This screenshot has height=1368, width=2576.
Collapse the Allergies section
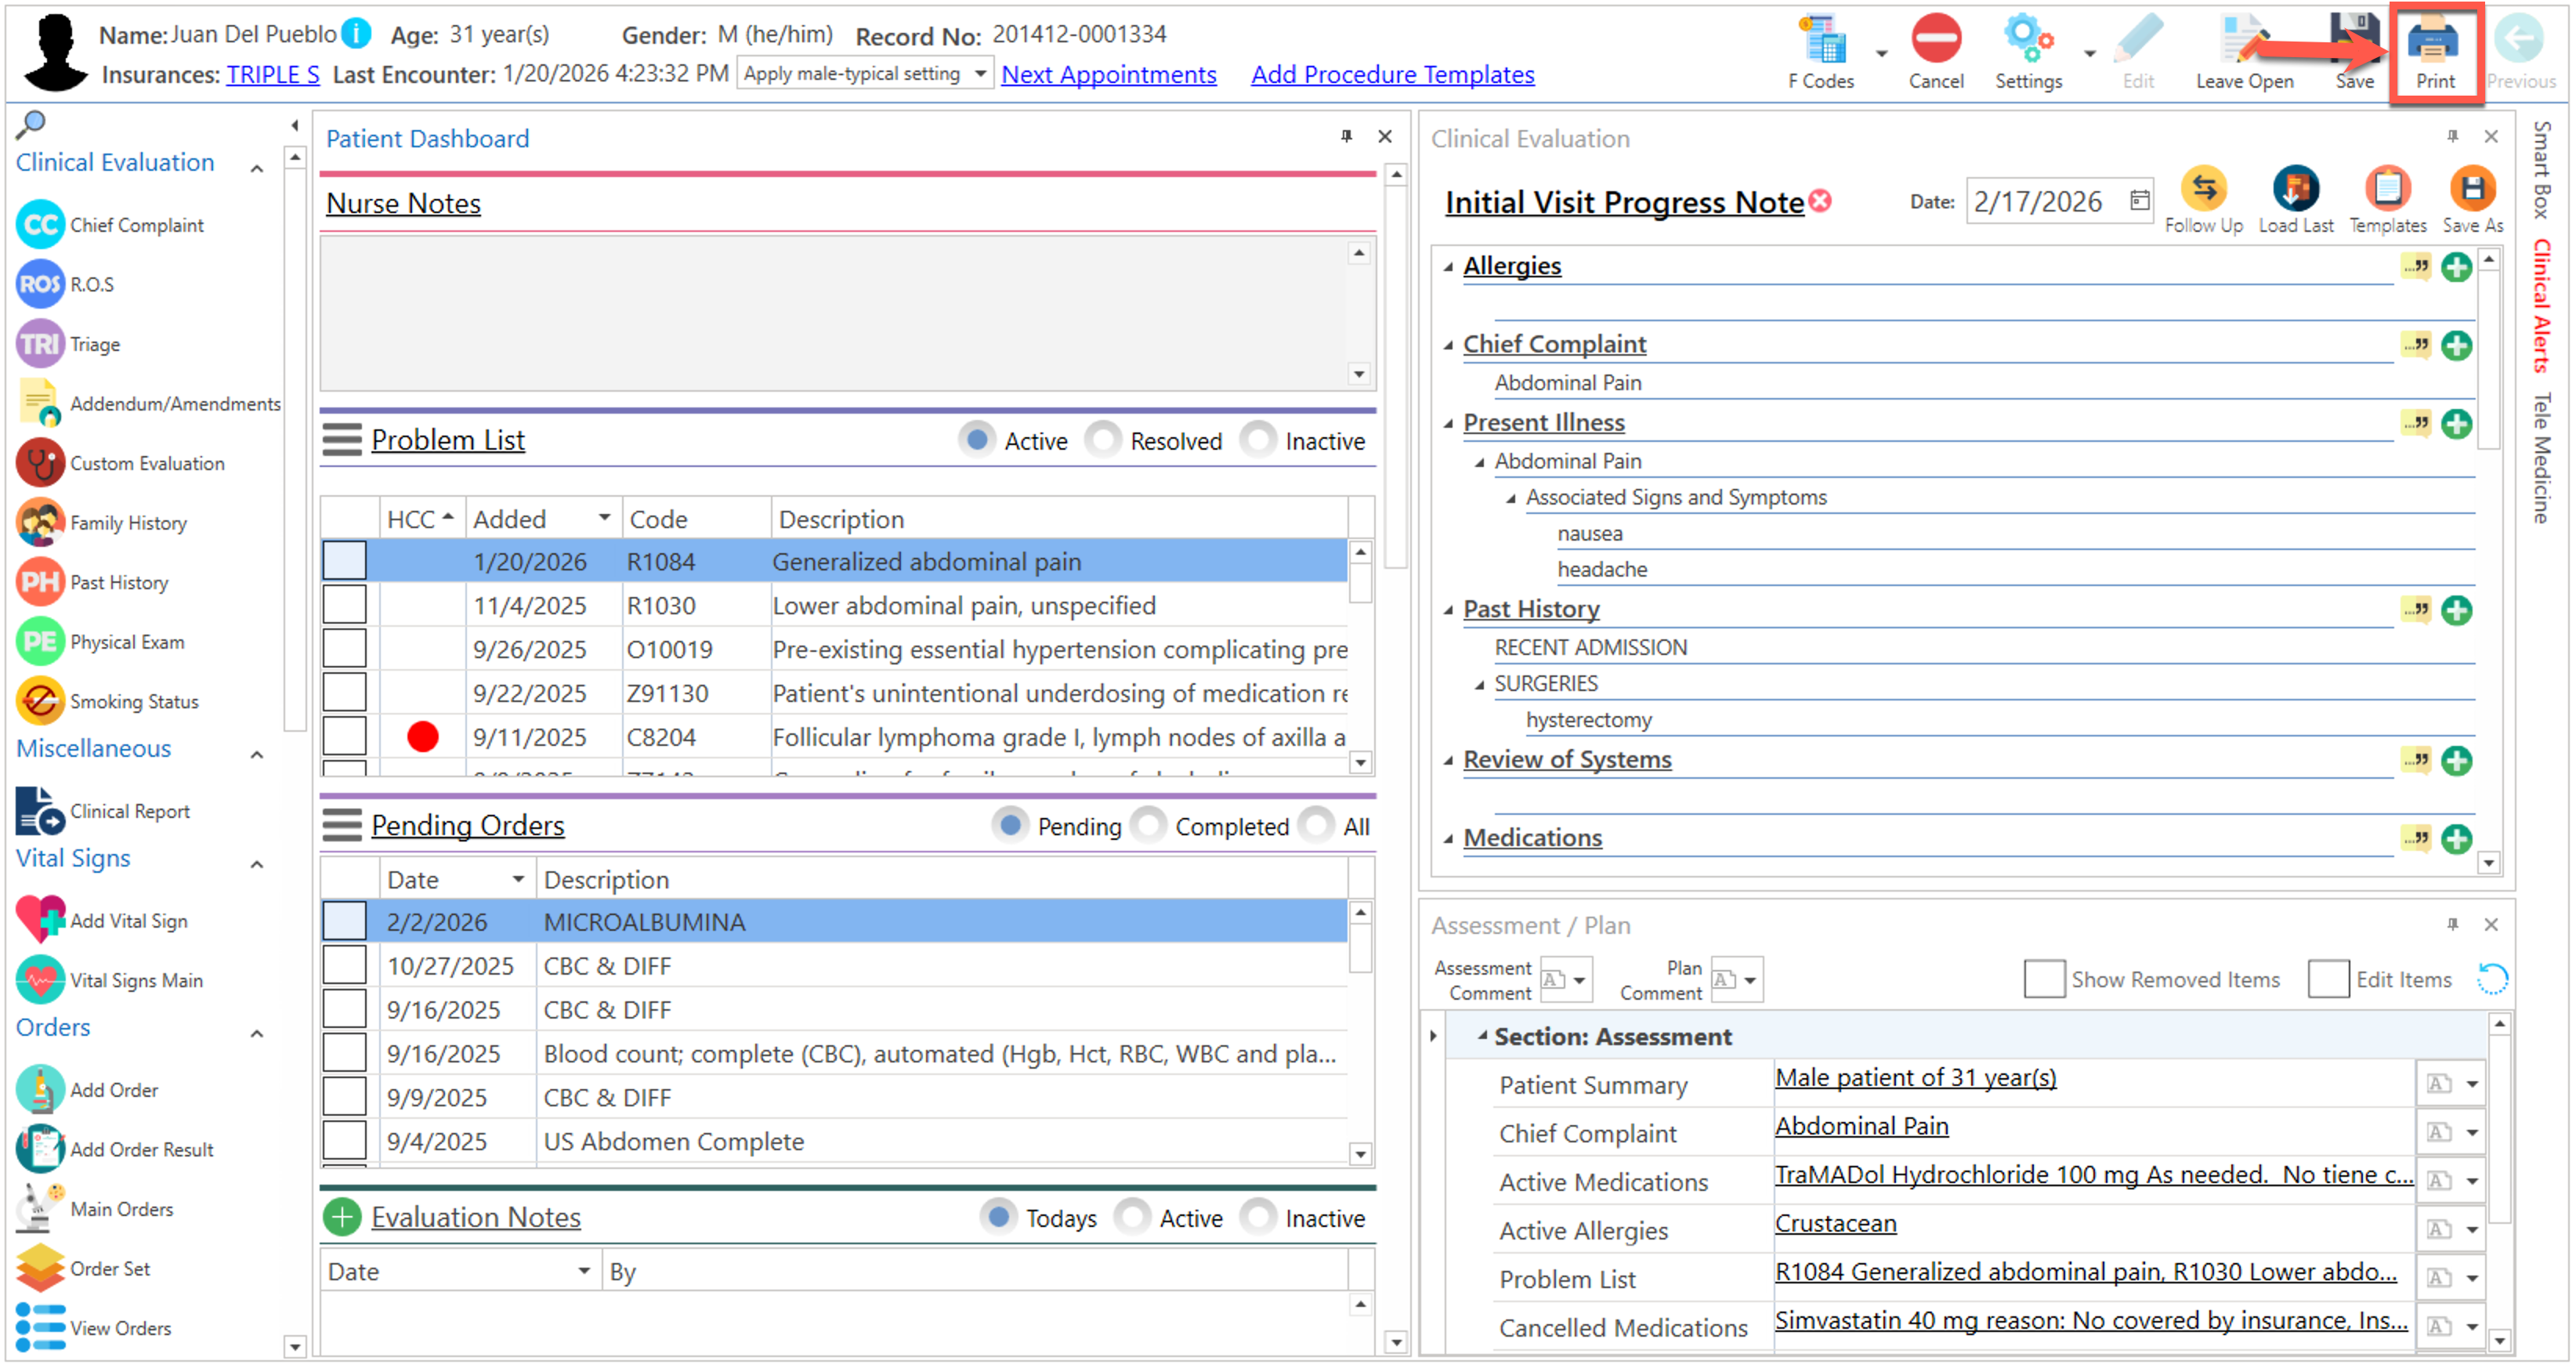point(1448,267)
